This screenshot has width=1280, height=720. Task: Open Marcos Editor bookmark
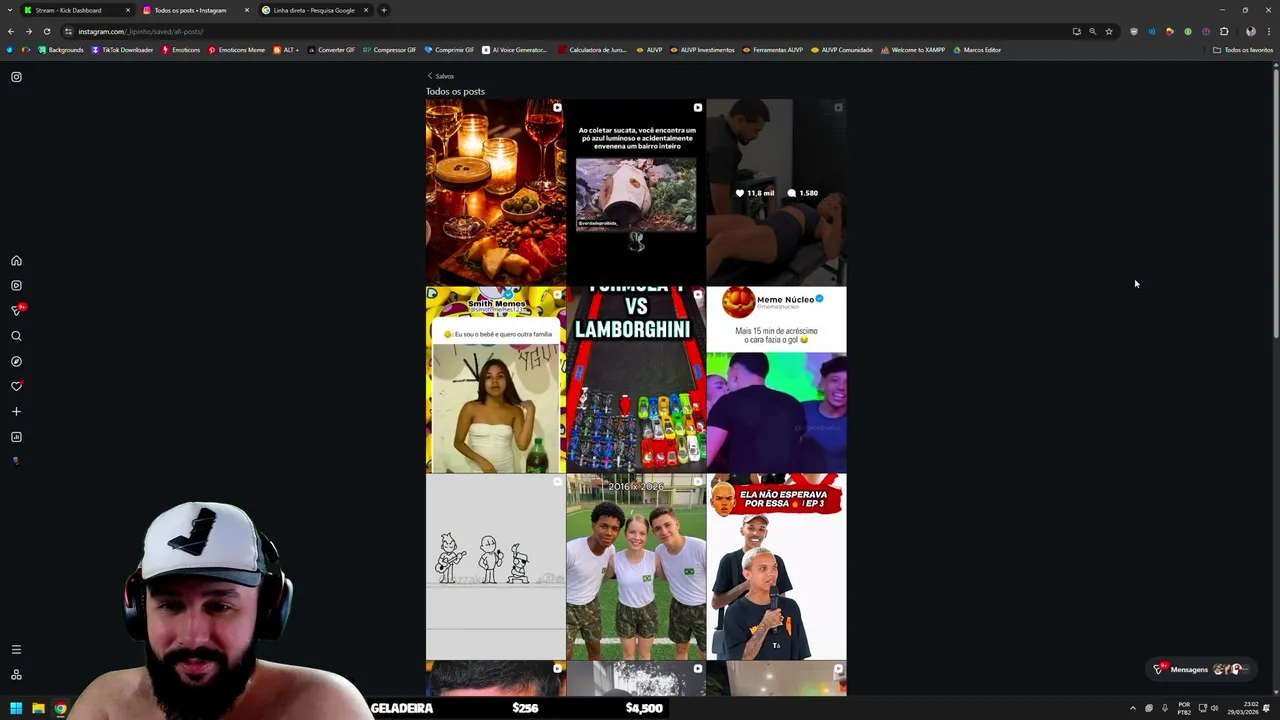pyautogui.click(x=977, y=50)
